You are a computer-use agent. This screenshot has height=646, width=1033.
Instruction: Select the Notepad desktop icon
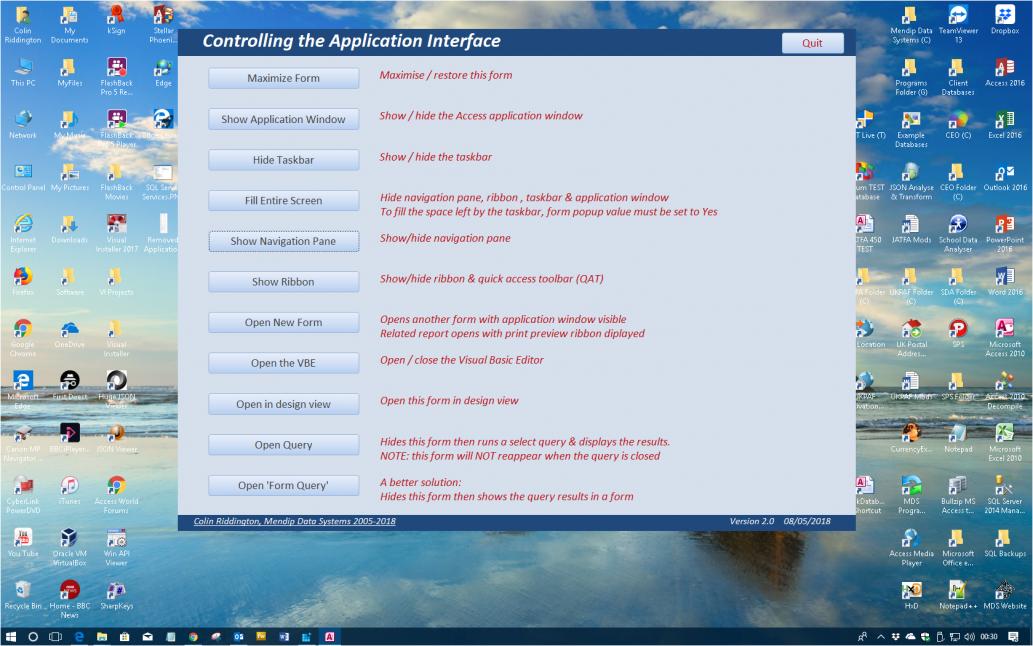coord(958,438)
